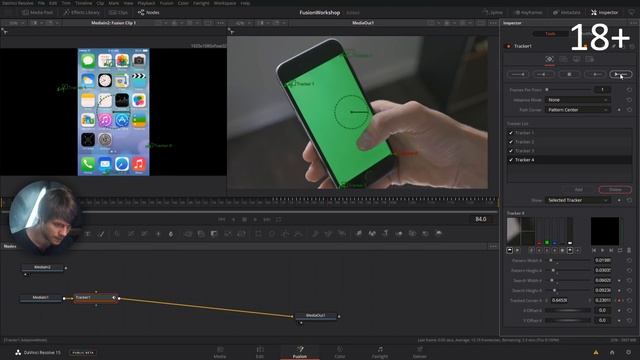Open the Workspace menu
The width and height of the screenshot is (640, 360).
click(225, 3)
